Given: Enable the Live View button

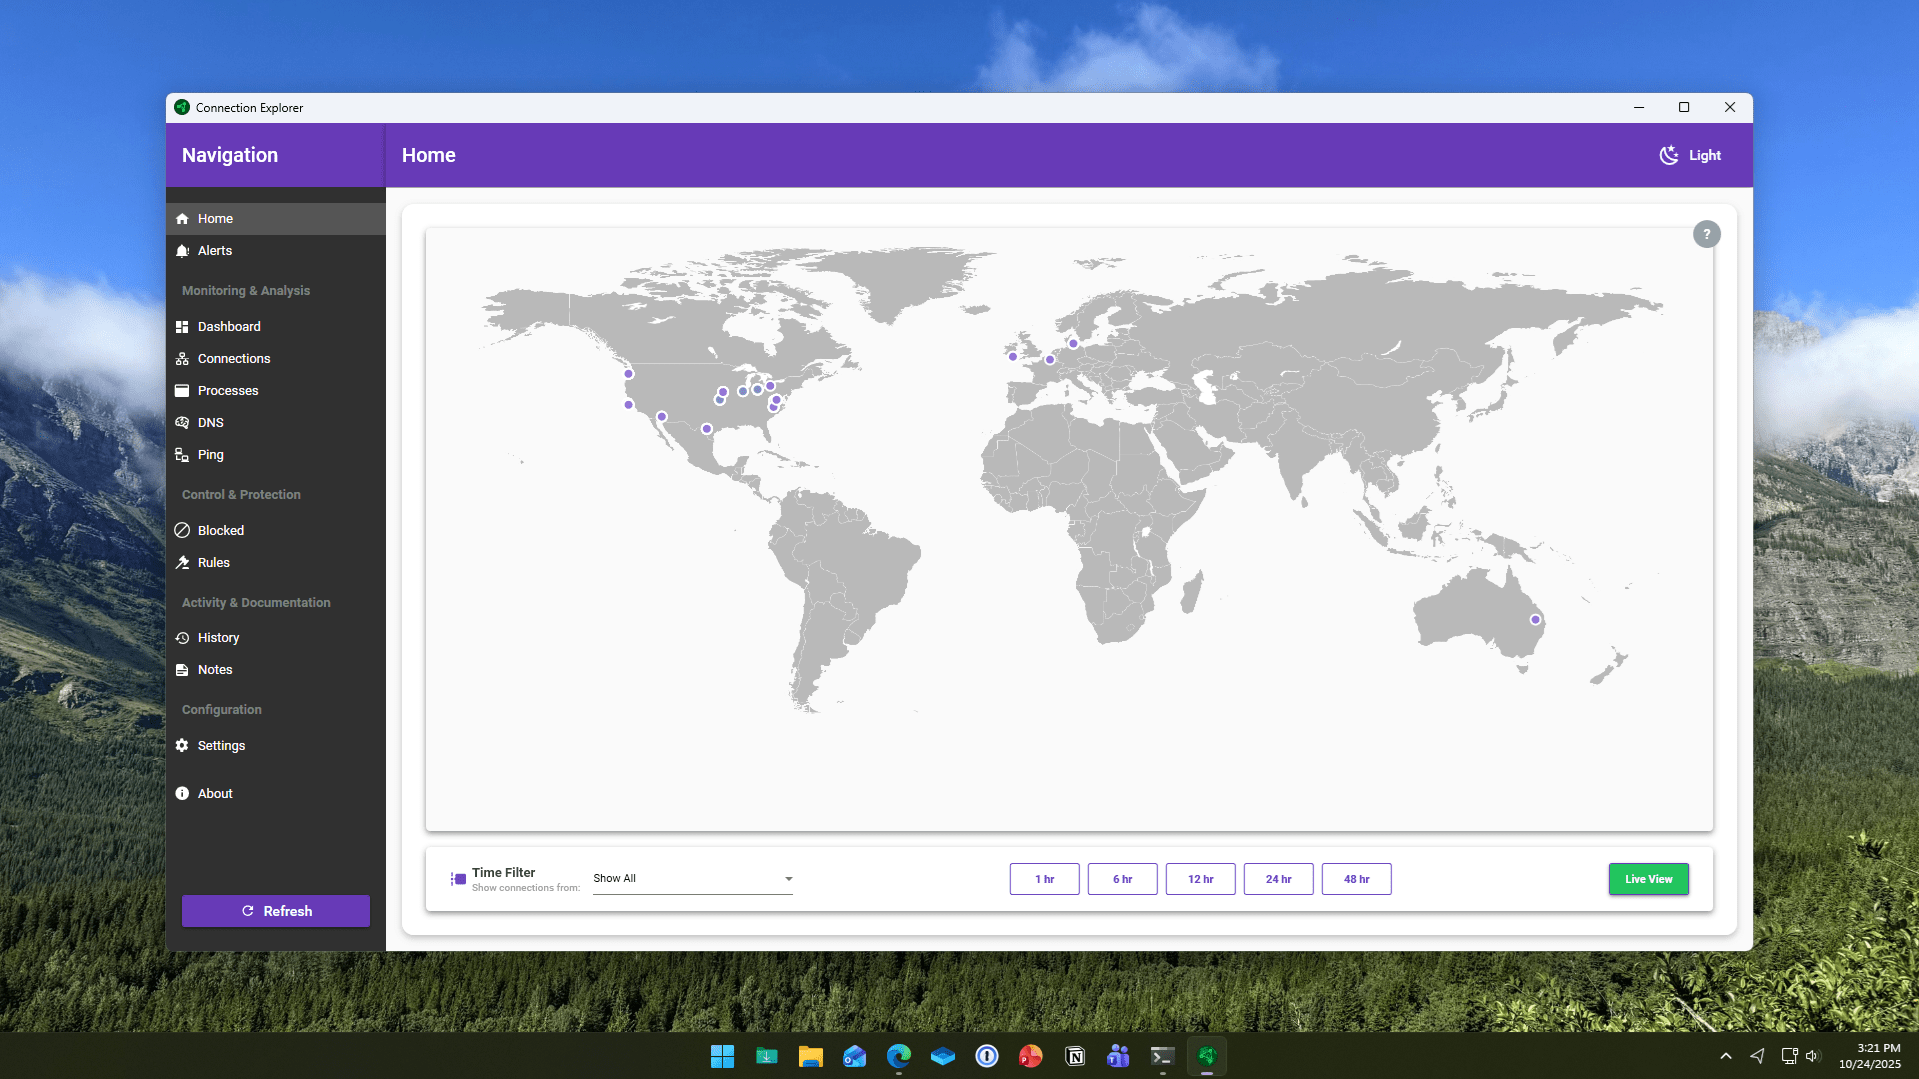Looking at the screenshot, I should 1648,879.
